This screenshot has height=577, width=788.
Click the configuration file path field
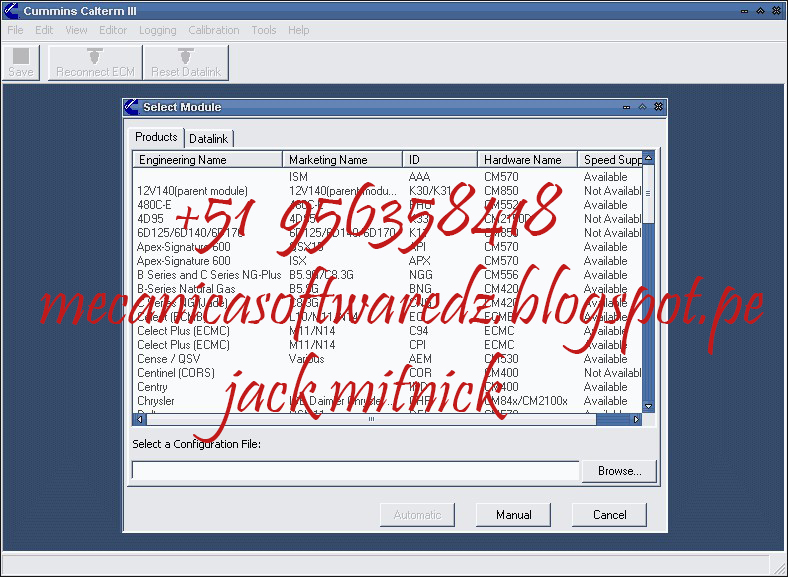tap(355, 471)
